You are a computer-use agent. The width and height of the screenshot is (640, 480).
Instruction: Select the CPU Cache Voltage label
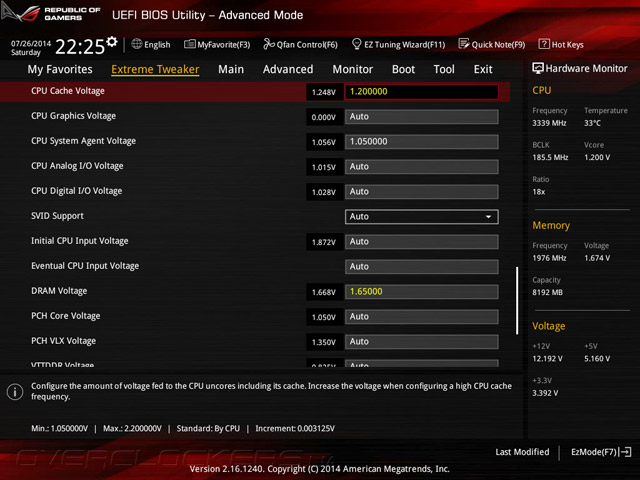(x=68, y=91)
